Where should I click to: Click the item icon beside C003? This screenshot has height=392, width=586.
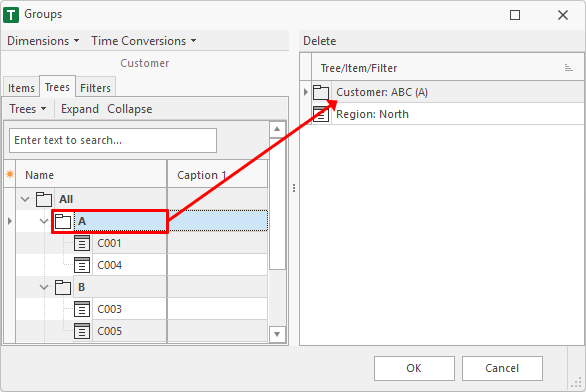point(82,309)
